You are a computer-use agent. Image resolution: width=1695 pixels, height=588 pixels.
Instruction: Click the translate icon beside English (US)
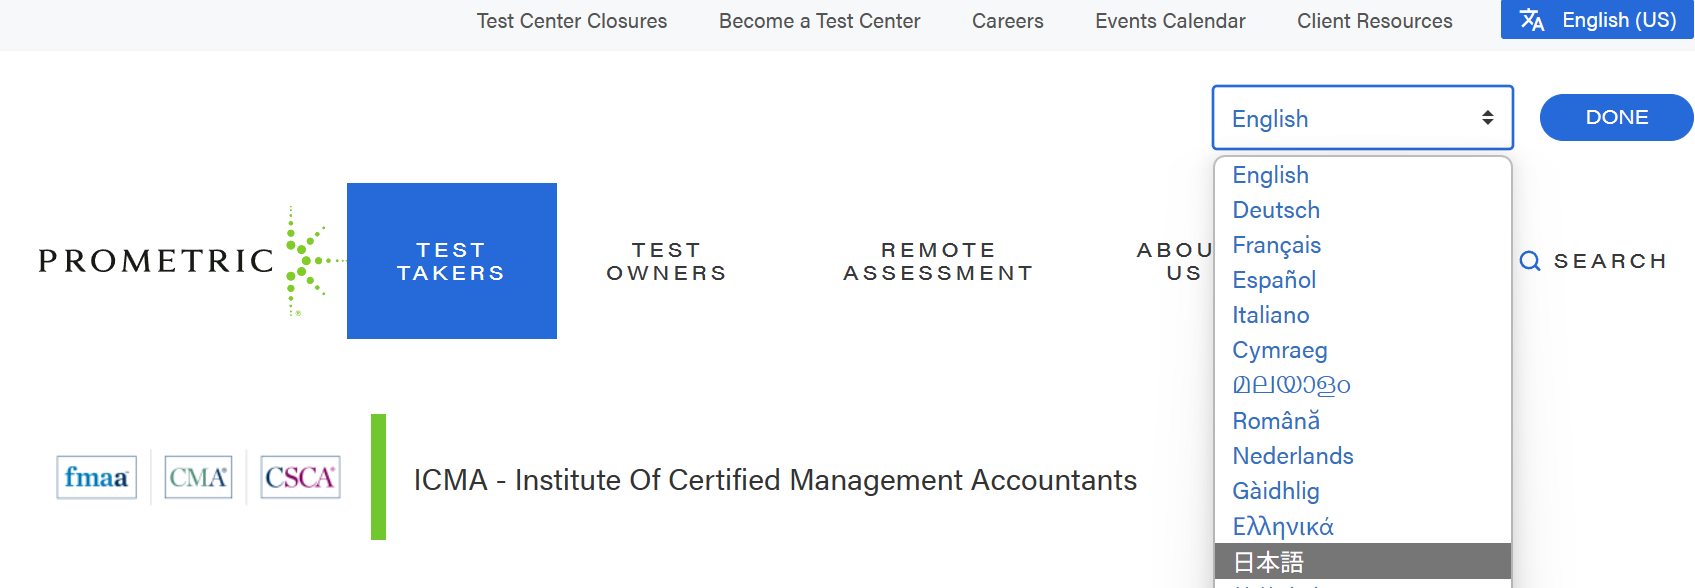click(1532, 20)
